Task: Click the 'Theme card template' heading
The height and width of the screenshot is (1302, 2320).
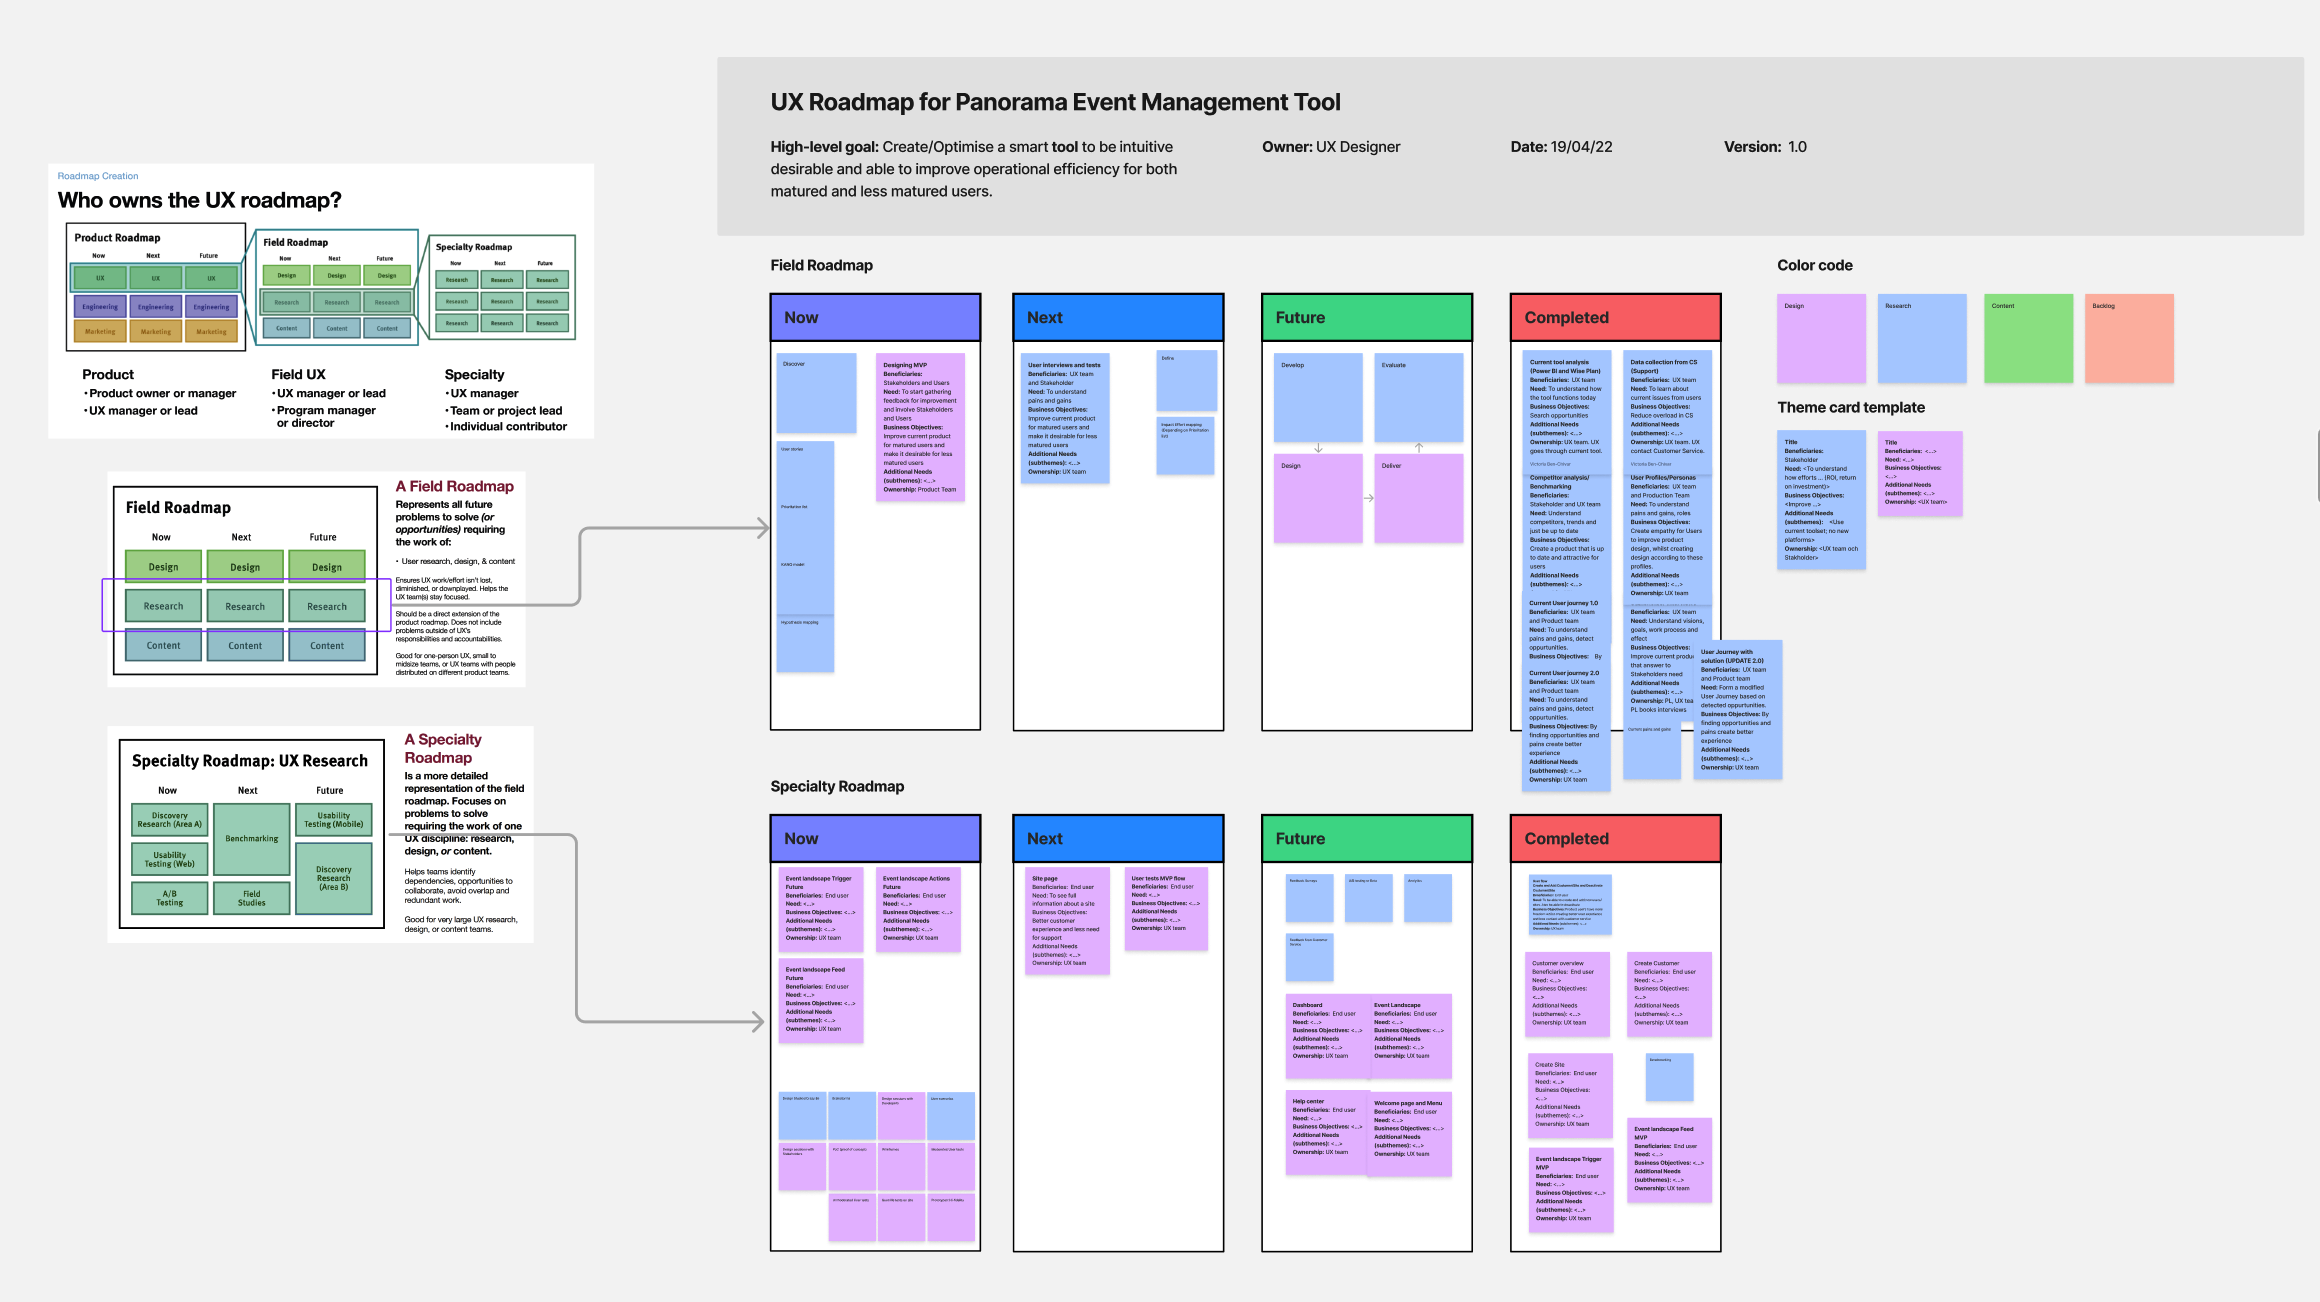Action: point(1850,407)
